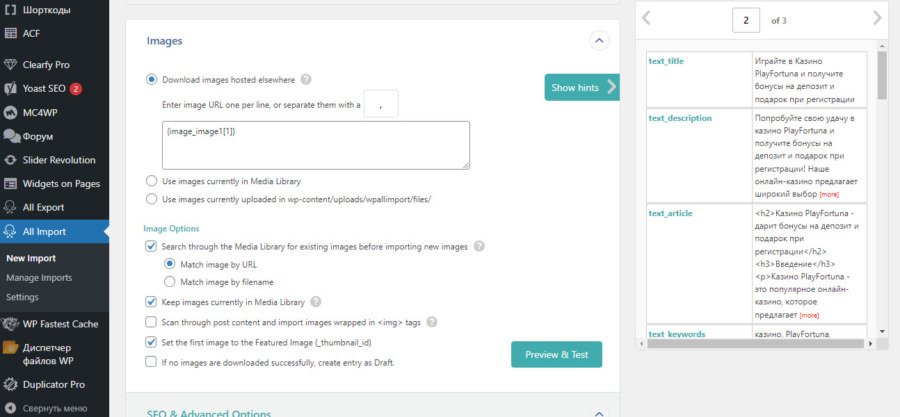Choose Match image by filename option
This screenshot has height=417, width=900.
[169, 282]
